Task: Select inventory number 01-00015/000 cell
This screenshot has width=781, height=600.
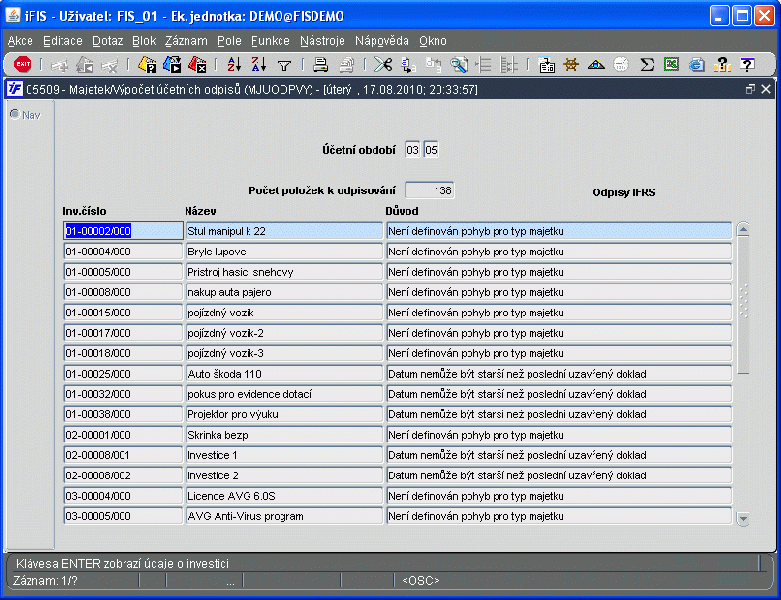Action: 124,313
